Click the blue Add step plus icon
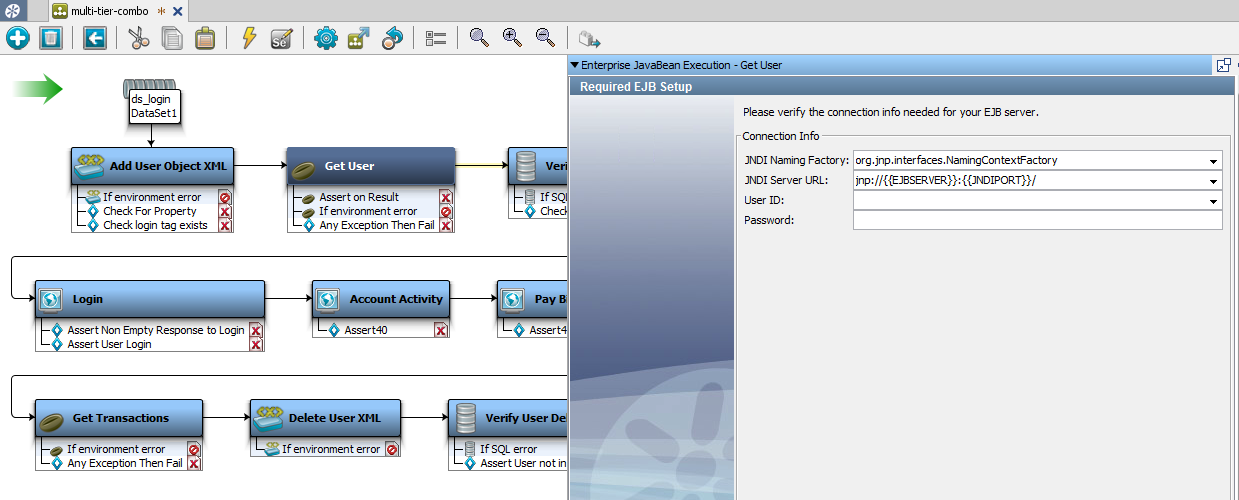The width and height of the screenshot is (1239, 500). pyautogui.click(x=18, y=38)
